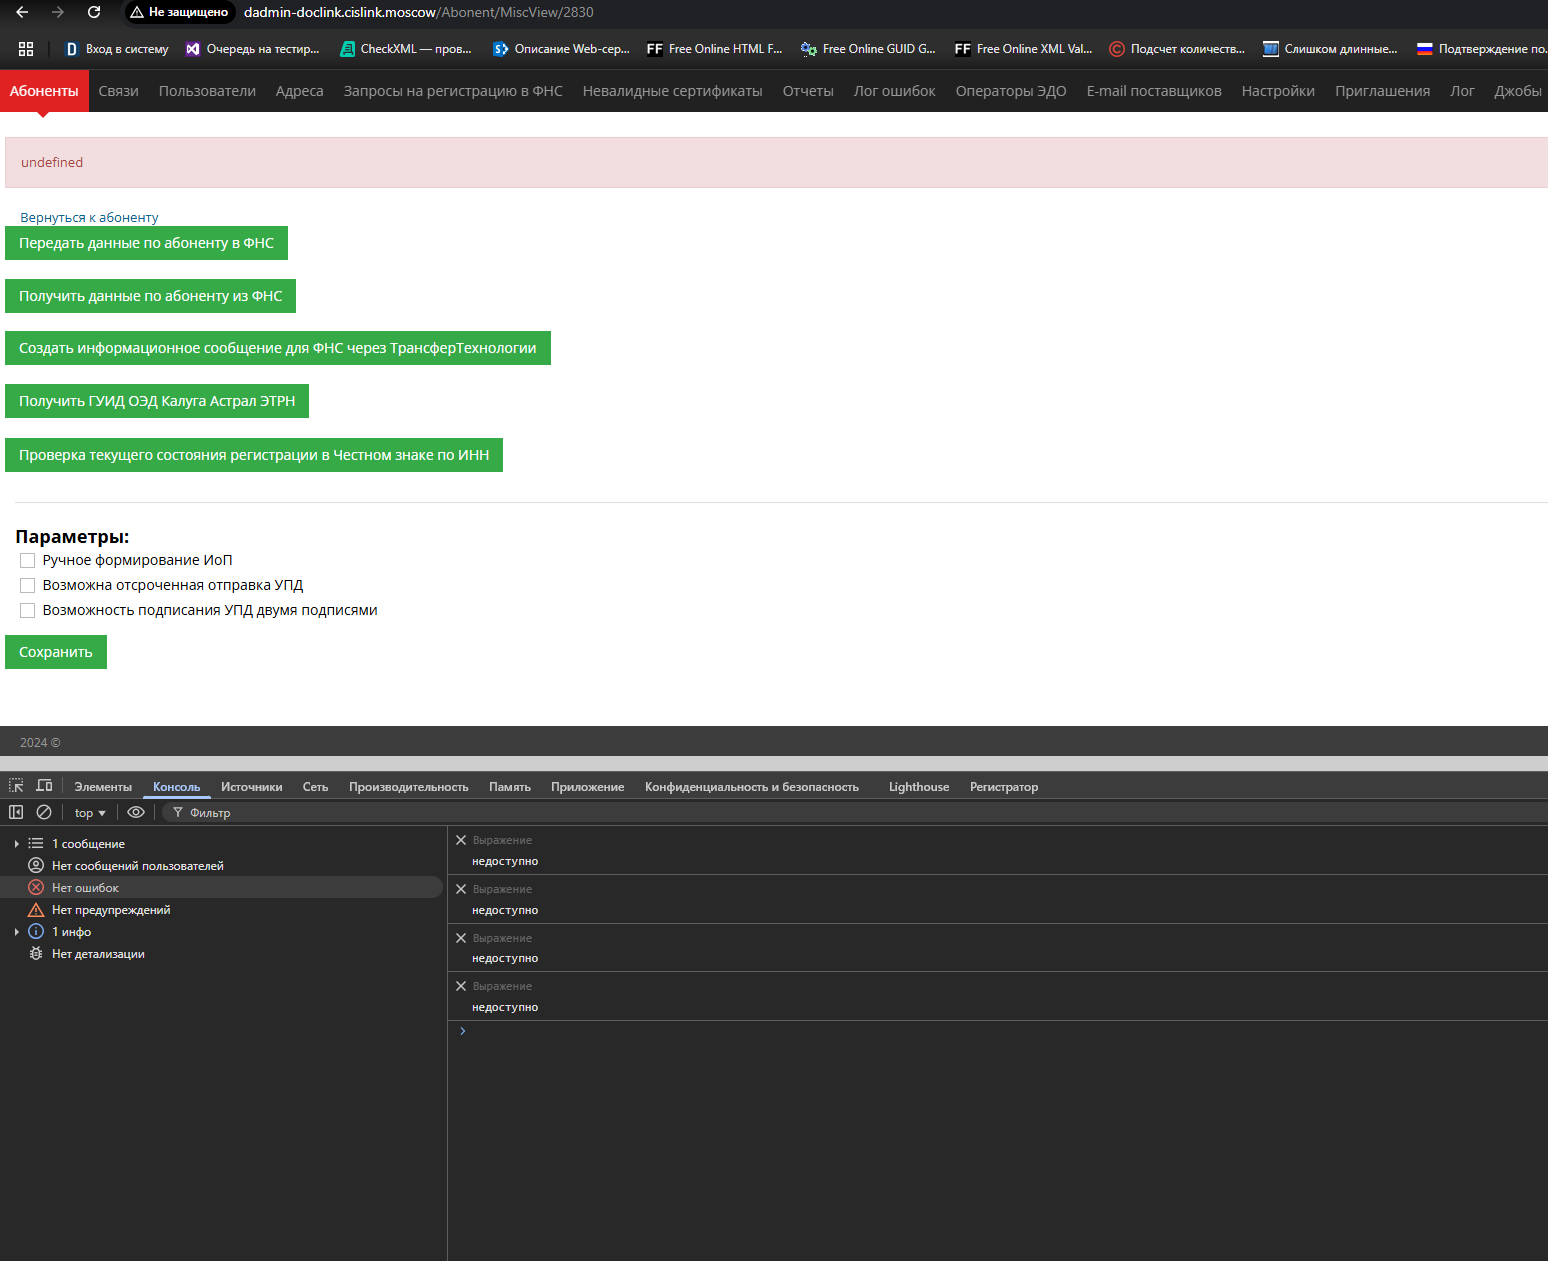Open 'Лог ошибок' menu item
This screenshot has width=1548, height=1261.
pos(895,91)
